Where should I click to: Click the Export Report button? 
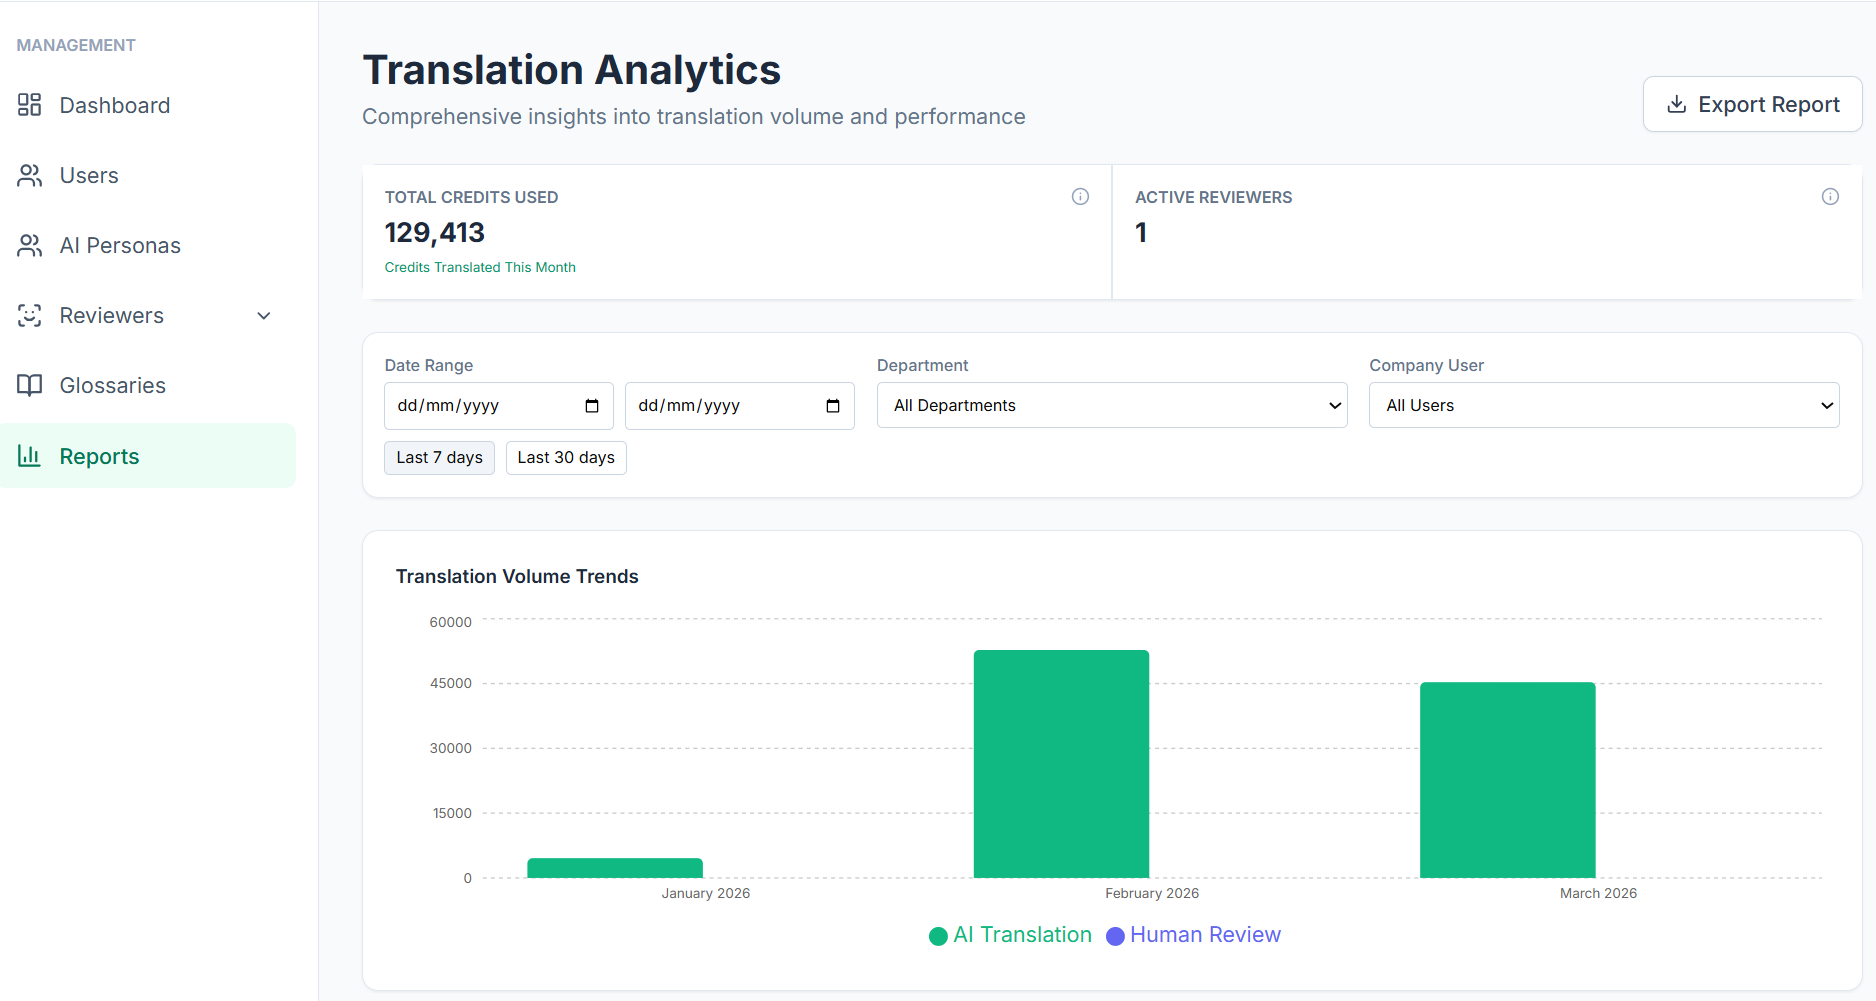pos(1751,103)
